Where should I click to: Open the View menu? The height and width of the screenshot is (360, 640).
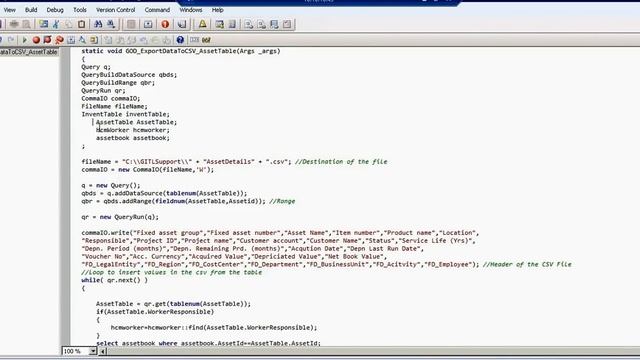point(9,10)
